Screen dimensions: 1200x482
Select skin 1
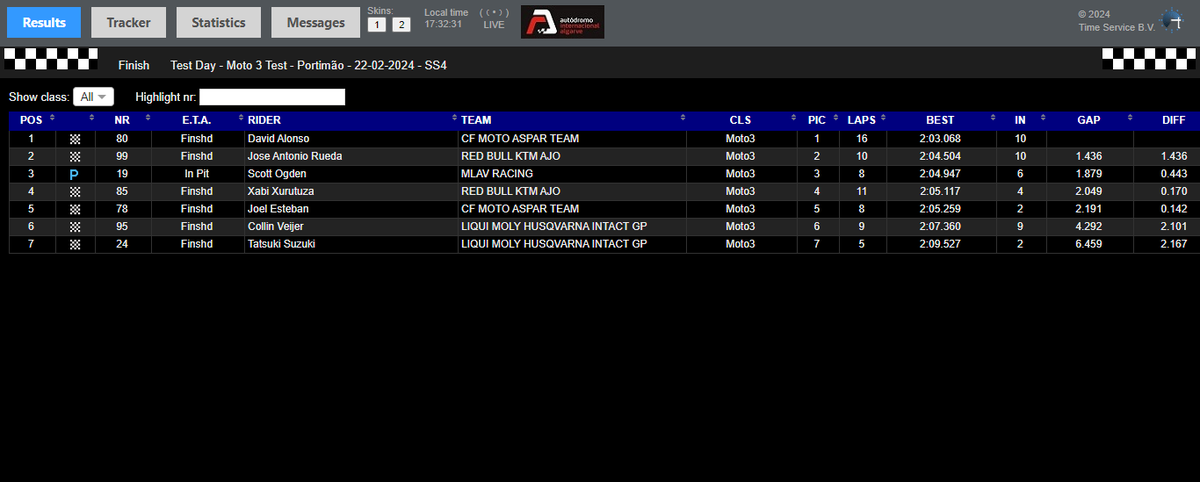[x=377, y=24]
